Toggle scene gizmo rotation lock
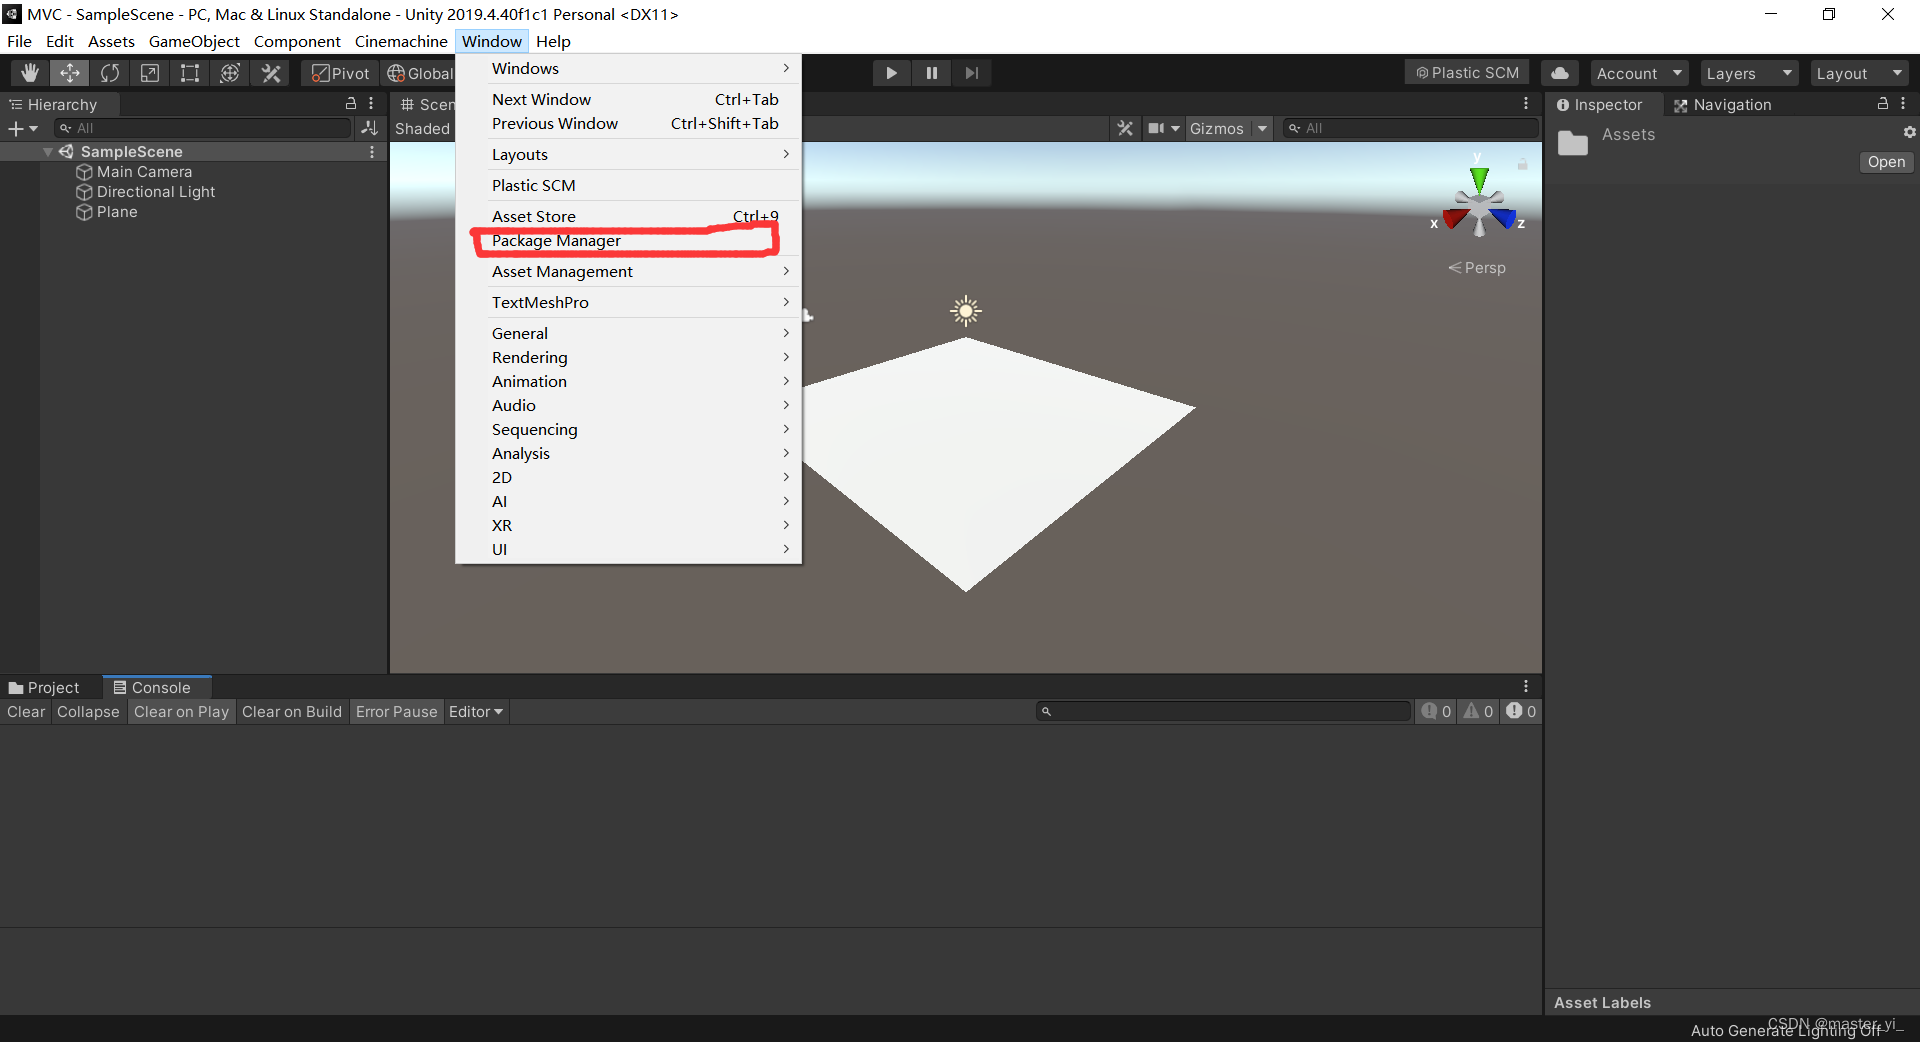 point(1522,164)
